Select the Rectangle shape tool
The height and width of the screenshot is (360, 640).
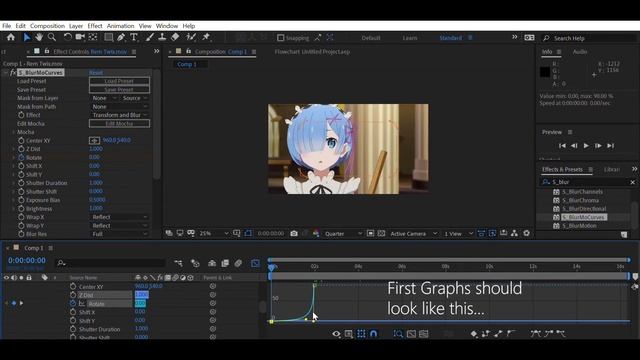pos(109,37)
